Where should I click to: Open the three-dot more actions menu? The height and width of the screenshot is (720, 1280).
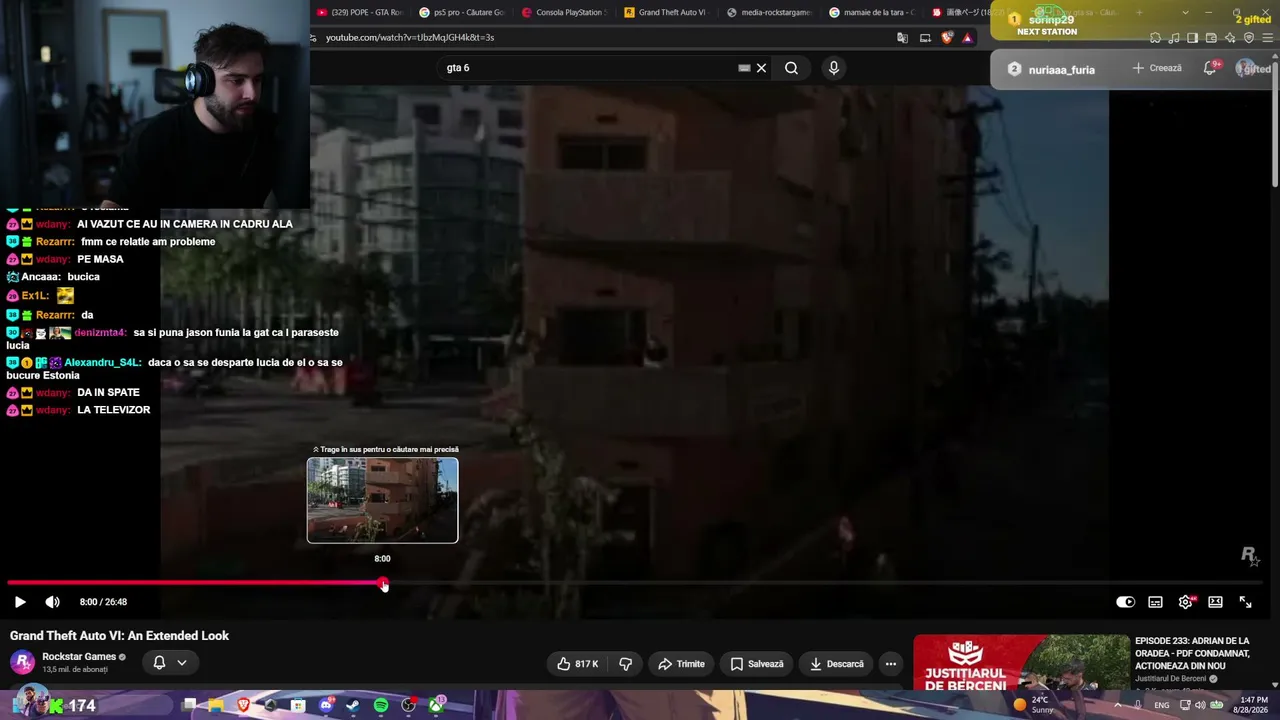pyautogui.click(x=890, y=664)
